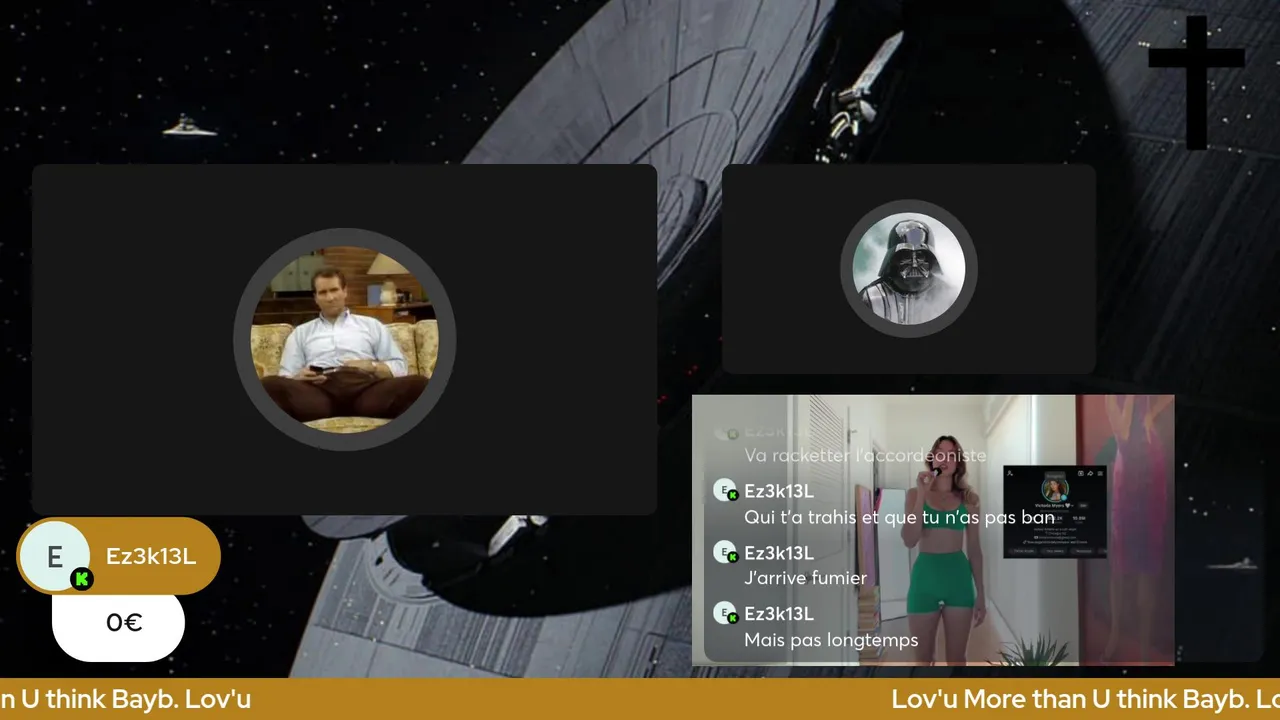
Task: Click chat avatar beside 'Qui t'a trahis' message
Action: coord(725,491)
